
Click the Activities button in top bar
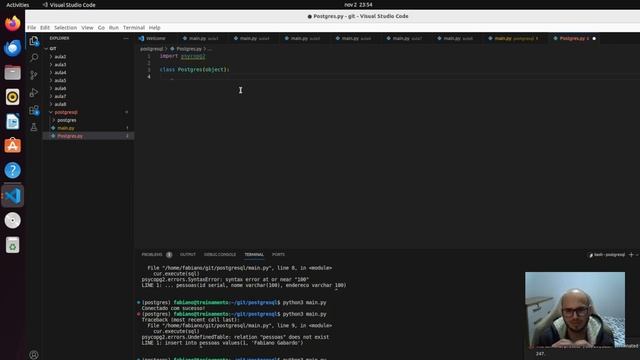[x=18, y=5]
